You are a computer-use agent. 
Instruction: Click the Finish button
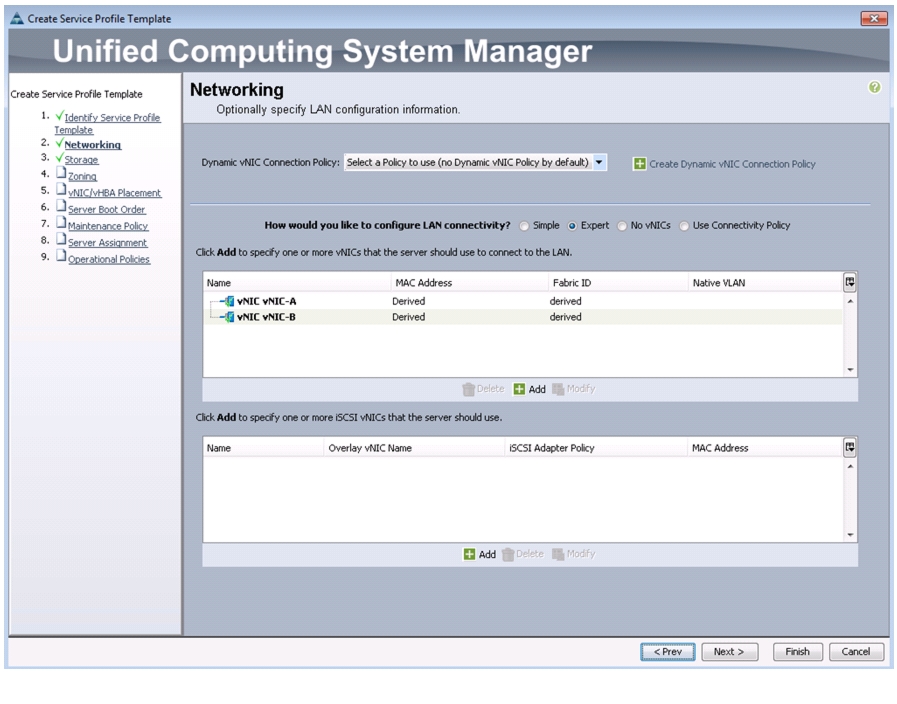[797, 652]
